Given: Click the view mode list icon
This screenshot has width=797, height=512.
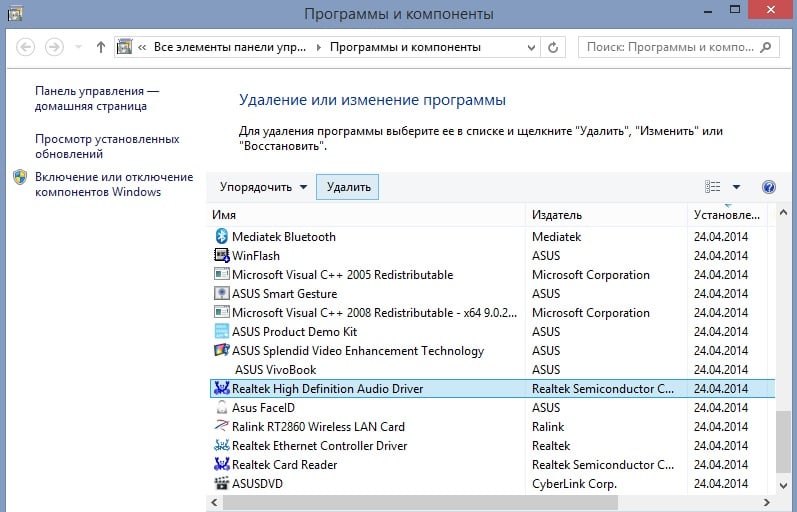Looking at the screenshot, I should click(x=712, y=187).
